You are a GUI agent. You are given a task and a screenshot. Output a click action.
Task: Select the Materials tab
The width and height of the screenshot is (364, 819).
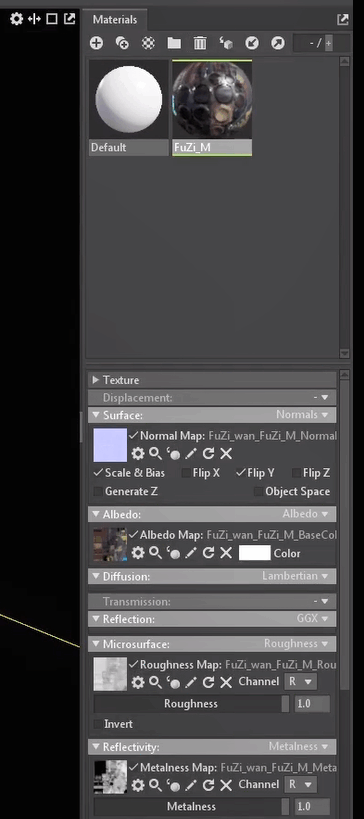115,20
